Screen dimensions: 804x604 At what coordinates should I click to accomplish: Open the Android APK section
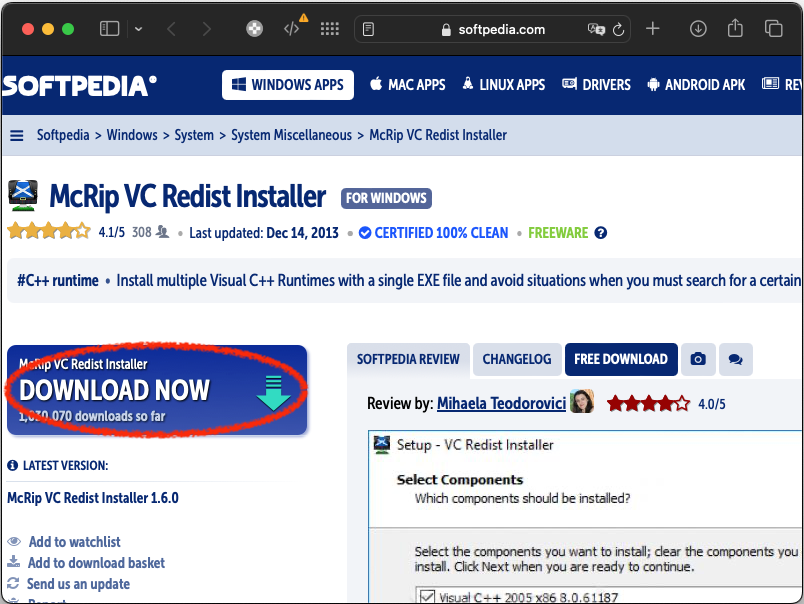click(696, 85)
